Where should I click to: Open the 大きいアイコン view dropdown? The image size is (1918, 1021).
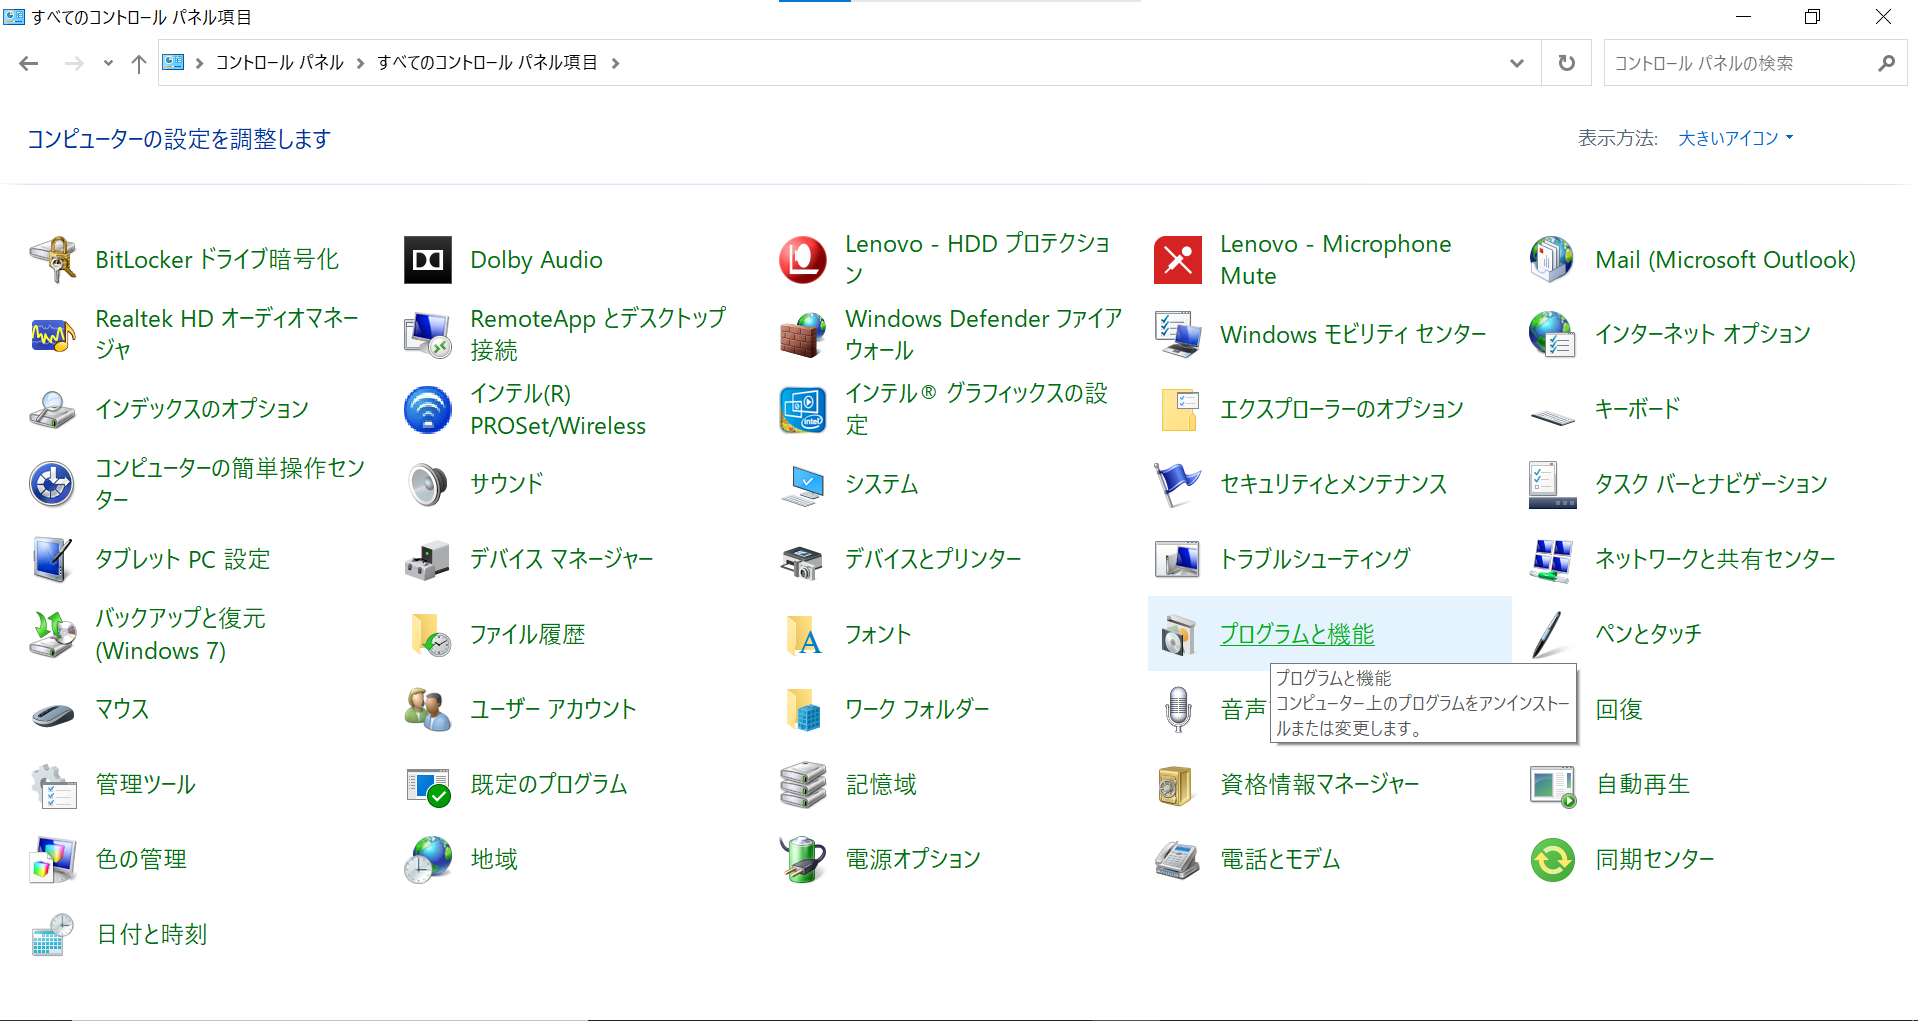coord(1735,138)
